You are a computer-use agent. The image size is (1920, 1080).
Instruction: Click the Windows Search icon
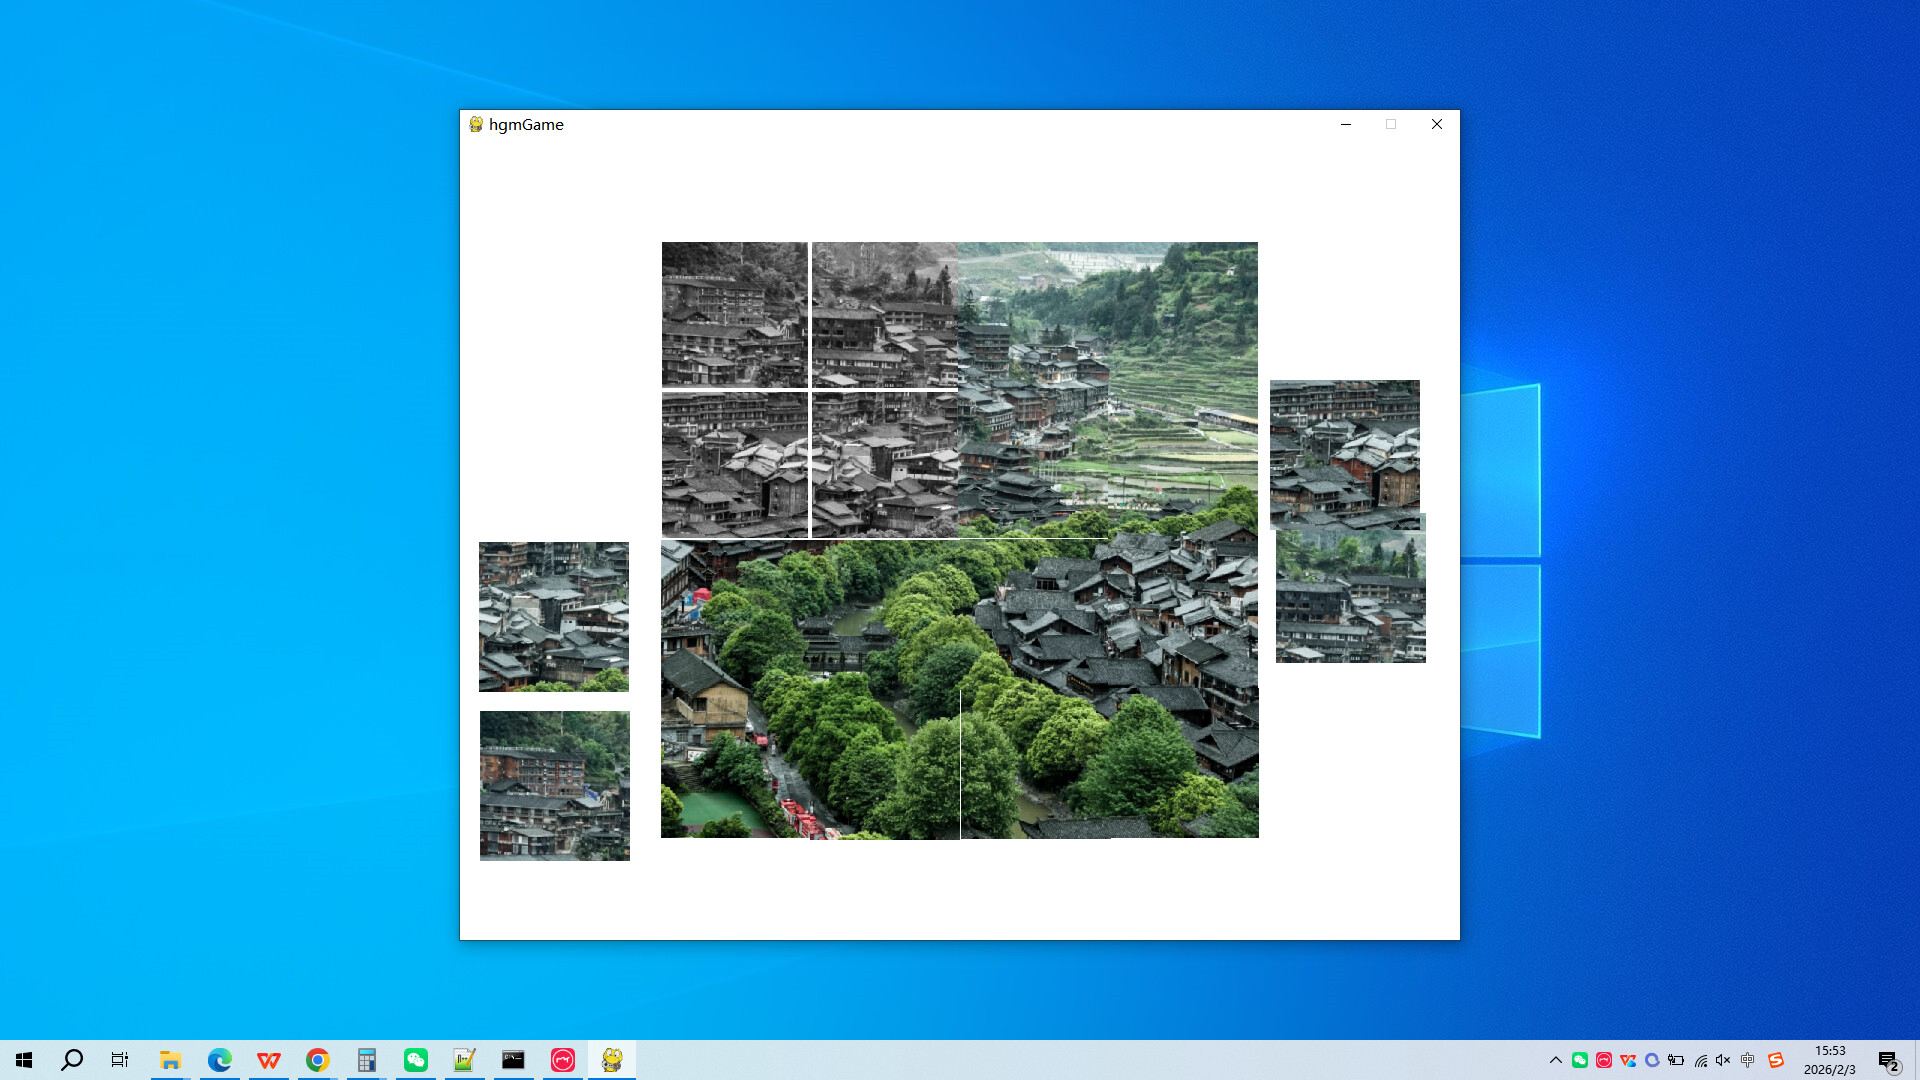pyautogui.click(x=70, y=1059)
